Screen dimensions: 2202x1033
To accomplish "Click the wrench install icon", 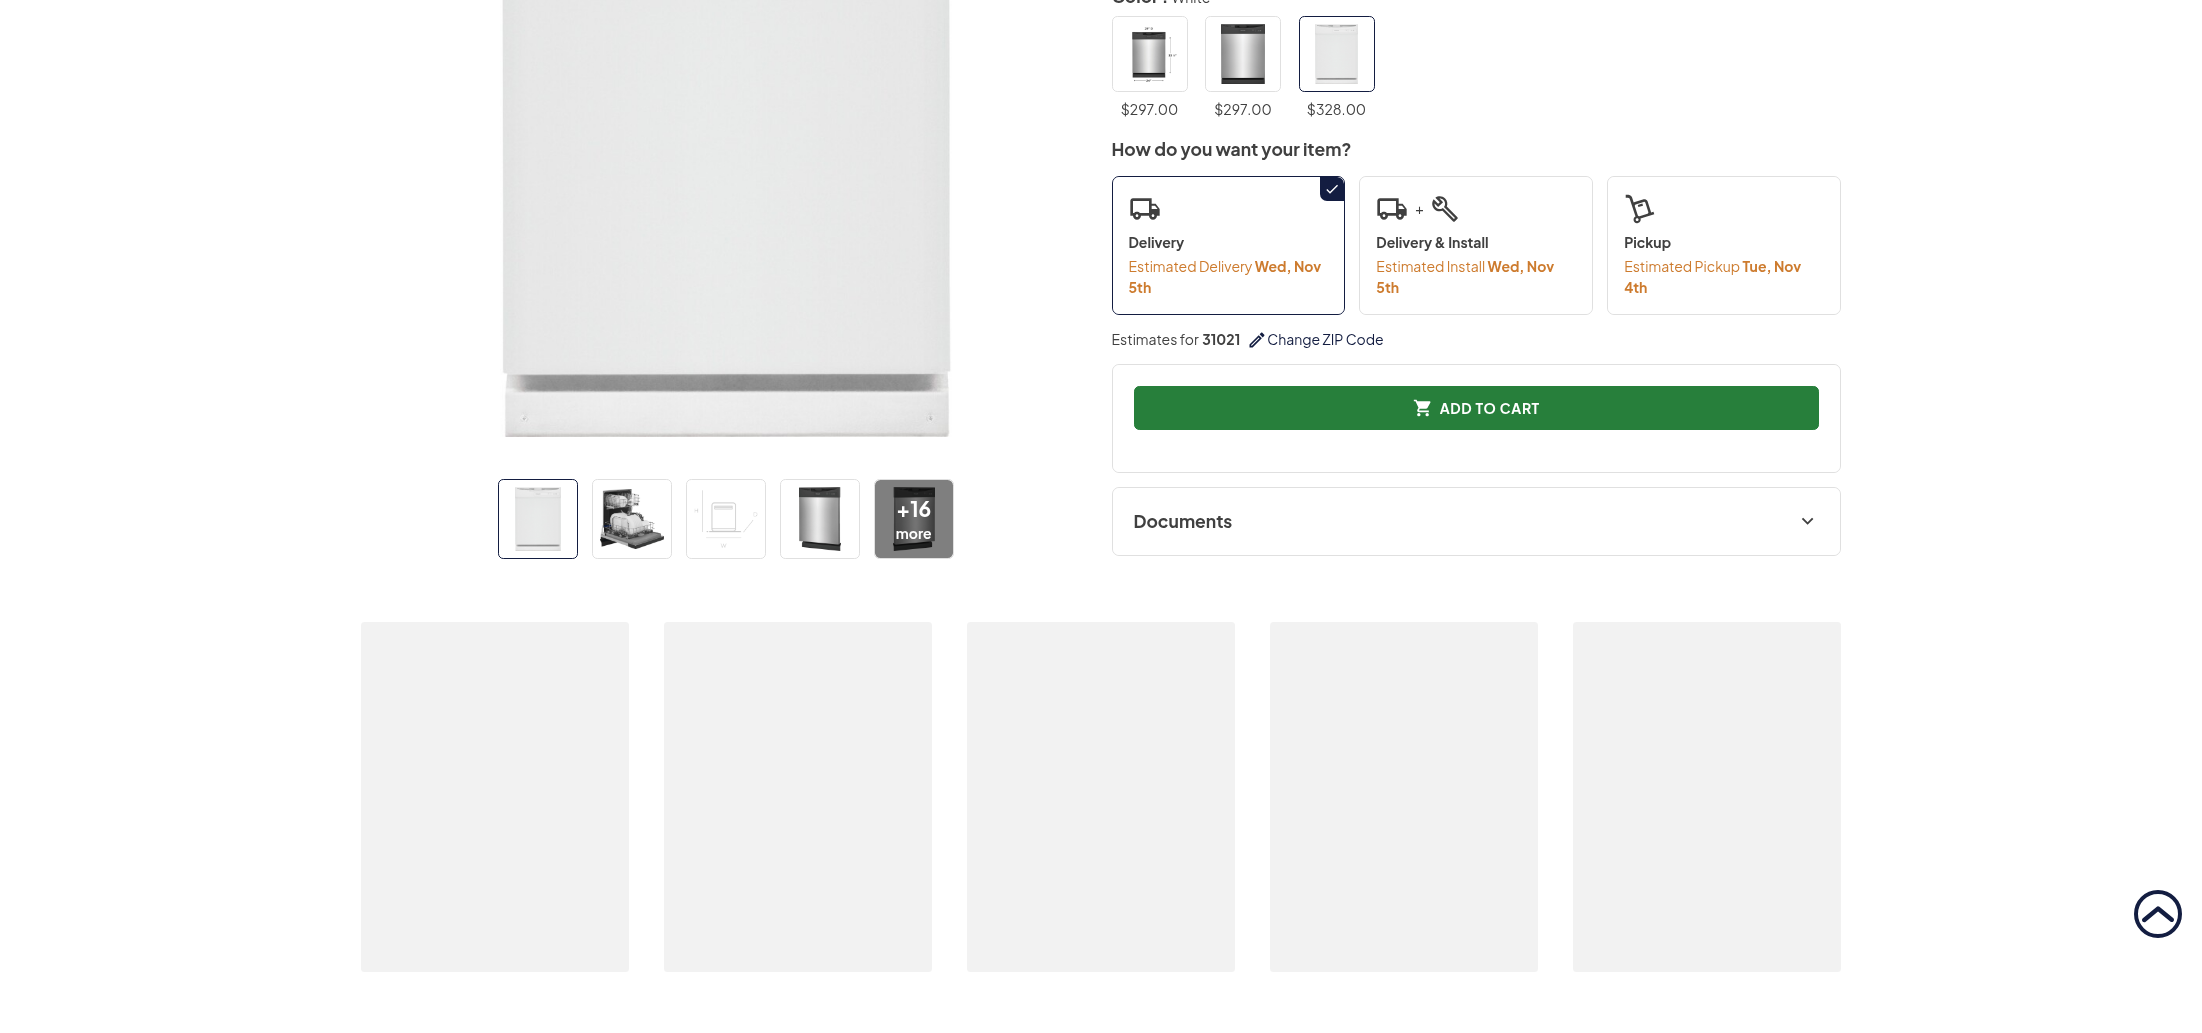I will [x=1445, y=208].
